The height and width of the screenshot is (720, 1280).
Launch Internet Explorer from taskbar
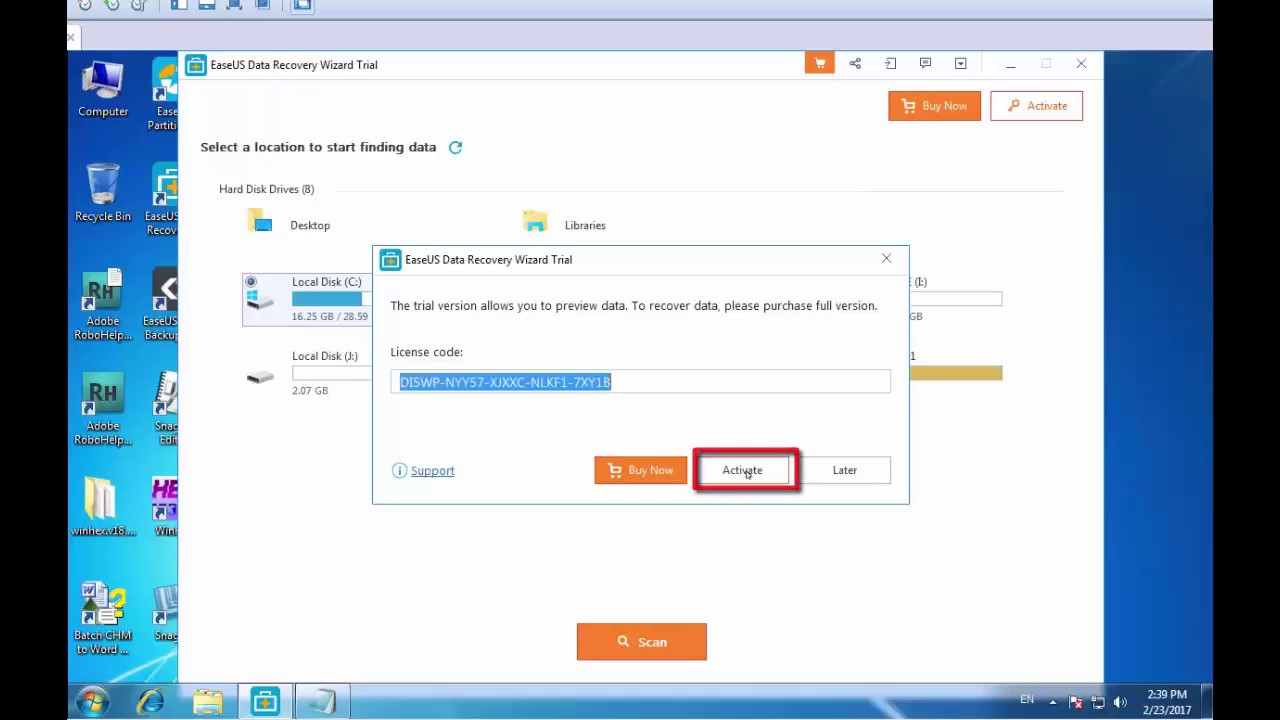(151, 703)
